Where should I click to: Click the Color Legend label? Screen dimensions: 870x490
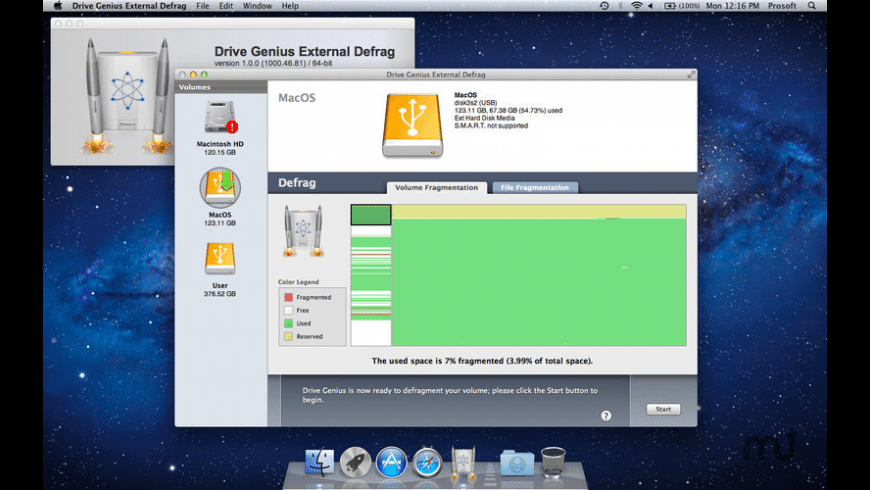pos(299,282)
